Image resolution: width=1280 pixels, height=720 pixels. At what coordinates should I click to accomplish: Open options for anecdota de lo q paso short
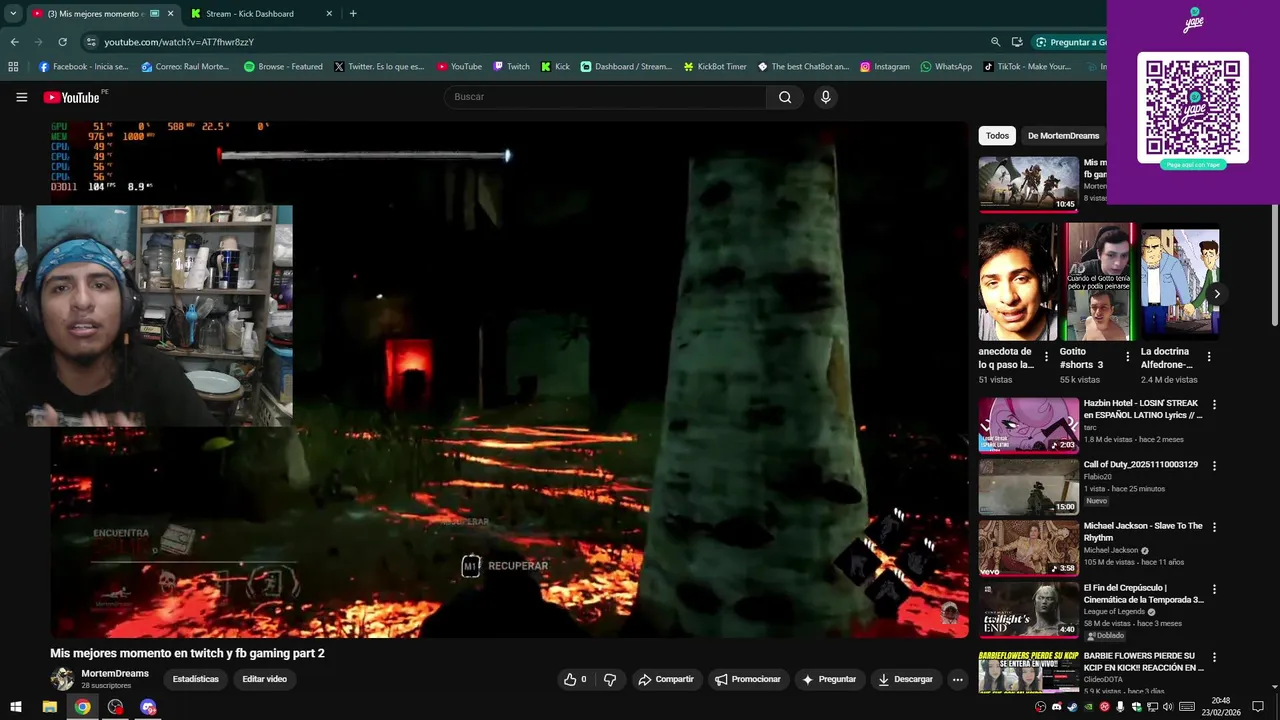point(1047,357)
